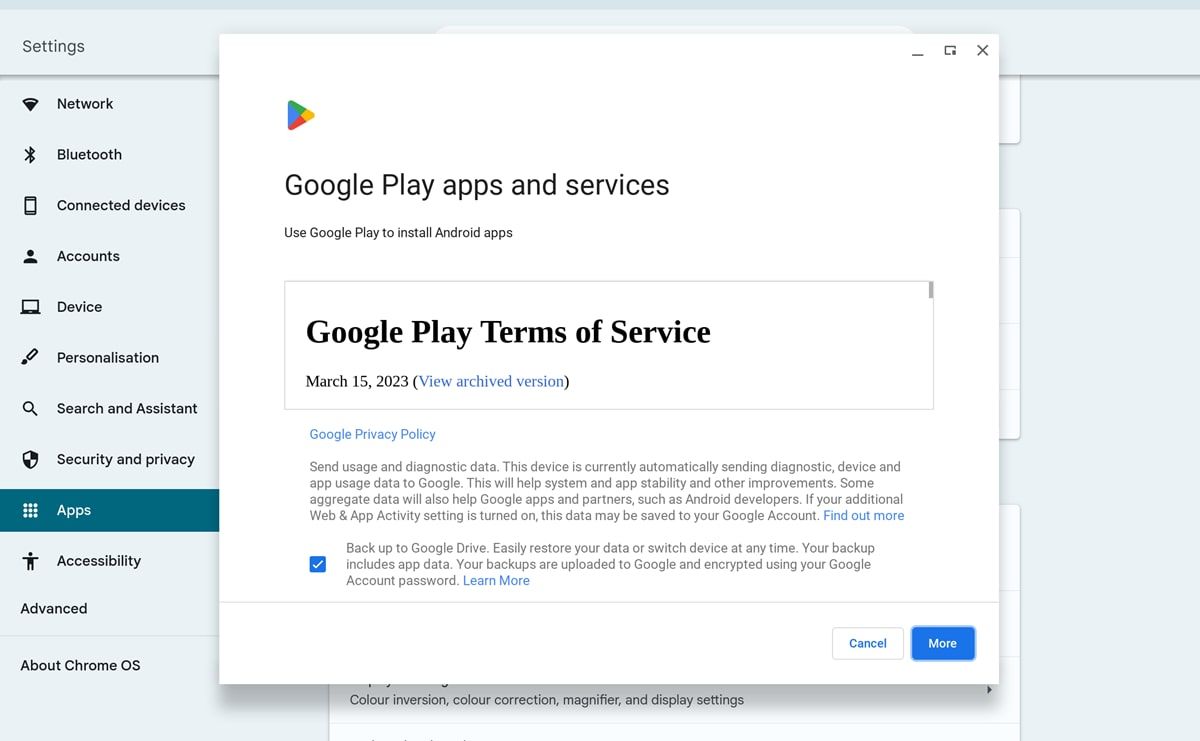Click the Google Play apps and services heading
Viewport: 1200px width, 741px height.
pos(477,186)
